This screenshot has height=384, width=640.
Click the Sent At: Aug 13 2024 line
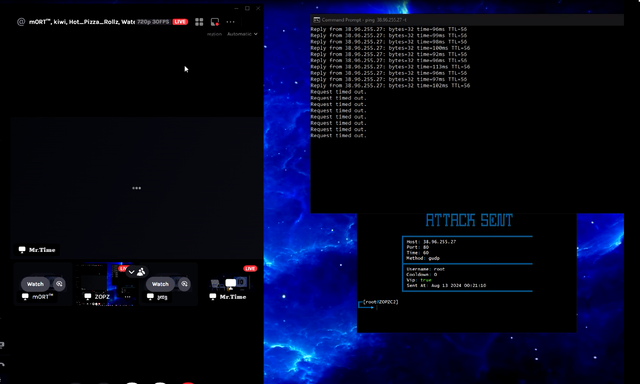(446, 286)
